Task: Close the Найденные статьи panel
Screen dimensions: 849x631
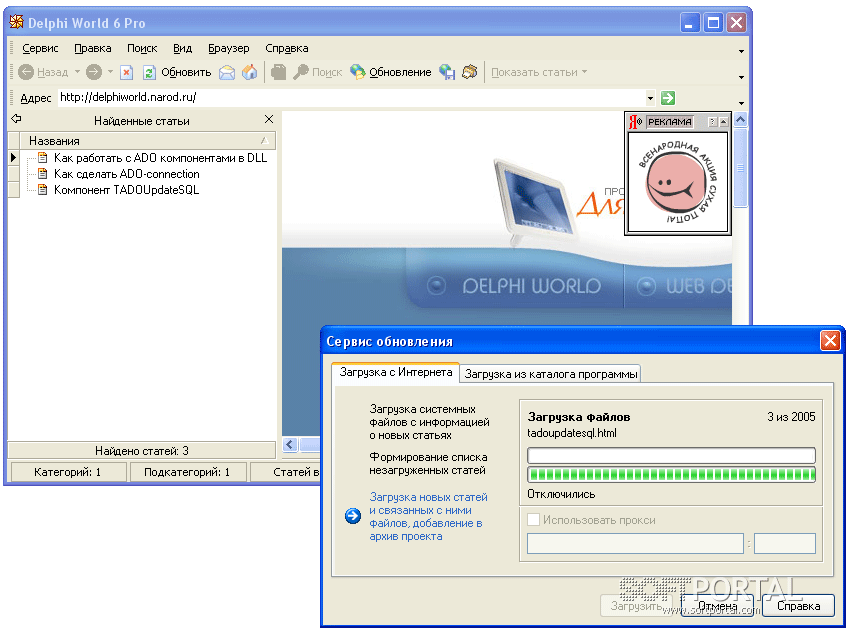Action: (x=269, y=119)
